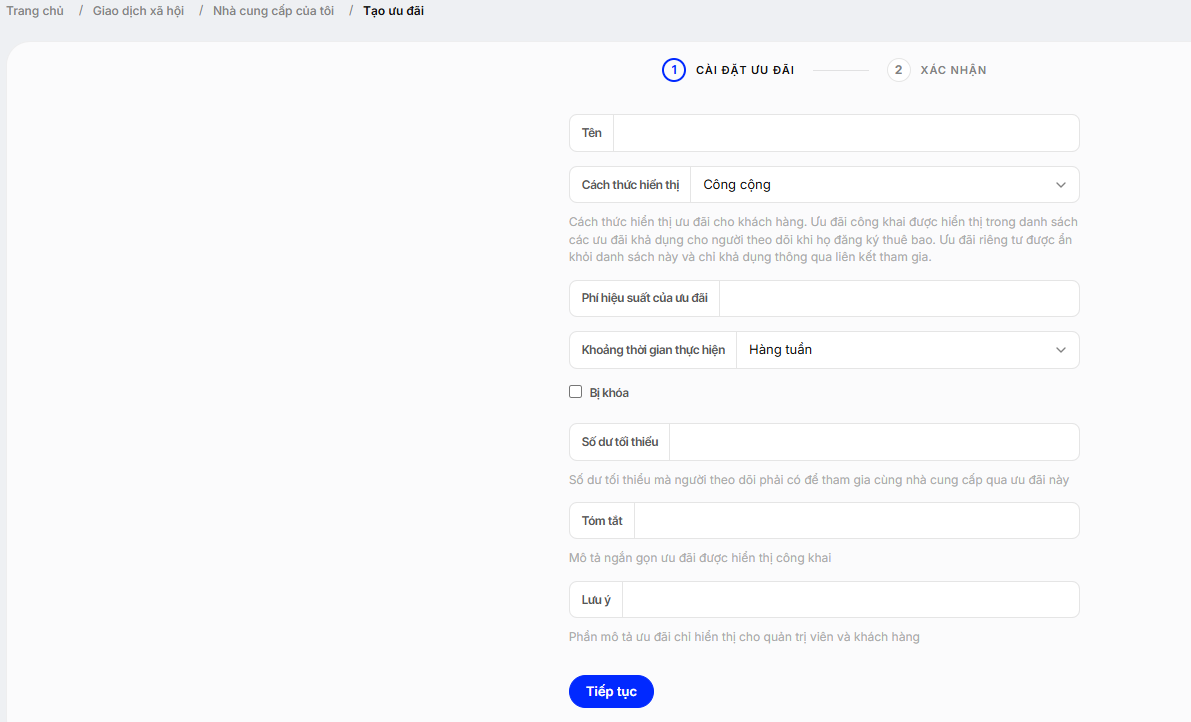Click step 2 circle icon
The width and height of the screenshot is (1191, 722).
click(x=898, y=70)
